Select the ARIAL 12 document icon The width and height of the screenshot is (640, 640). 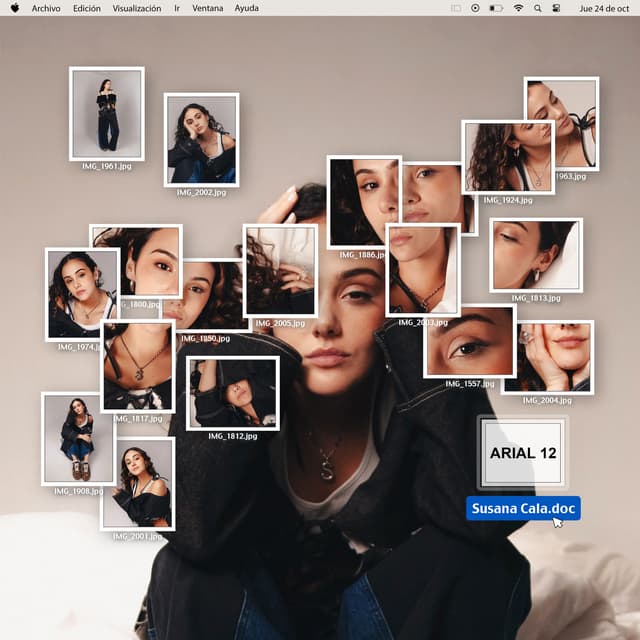coord(522,452)
